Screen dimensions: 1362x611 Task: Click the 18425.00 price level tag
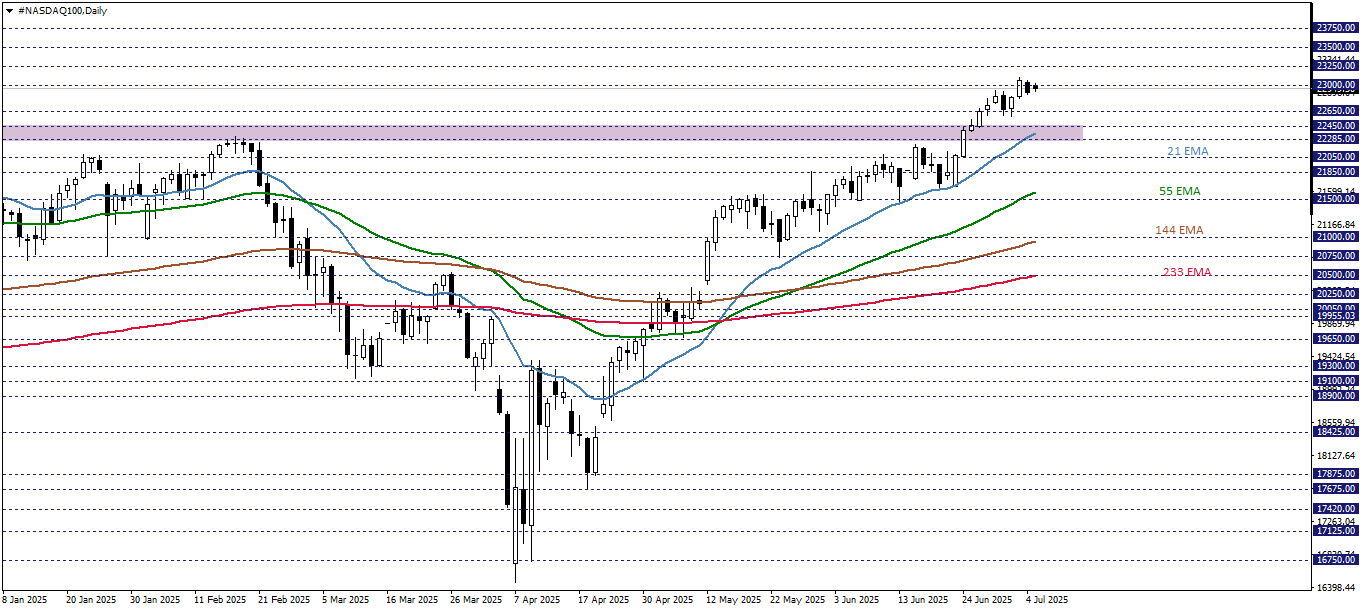click(x=1336, y=432)
